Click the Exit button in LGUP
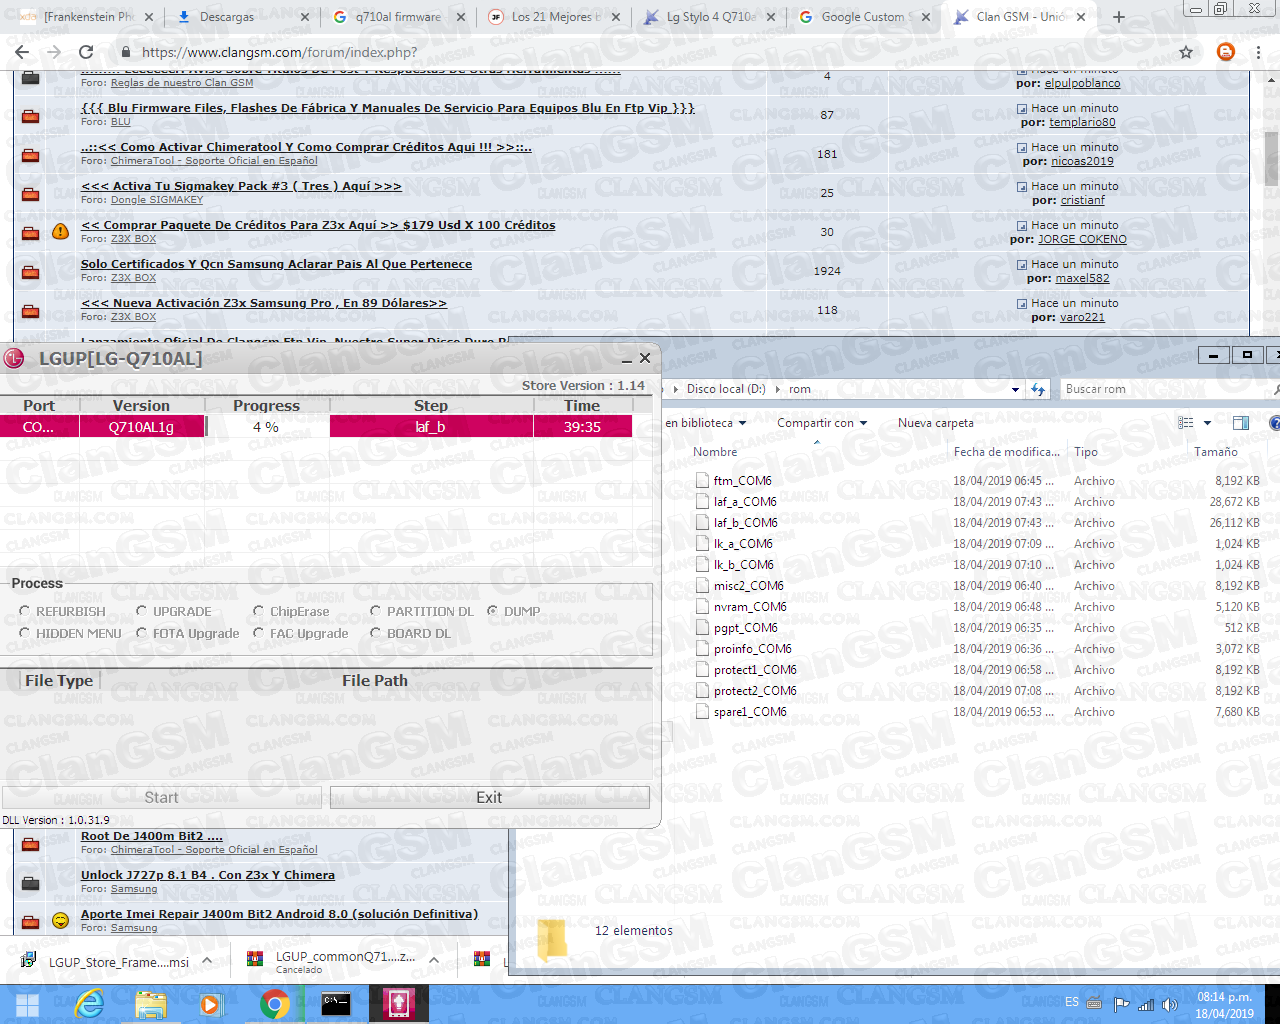 point(489,797)
